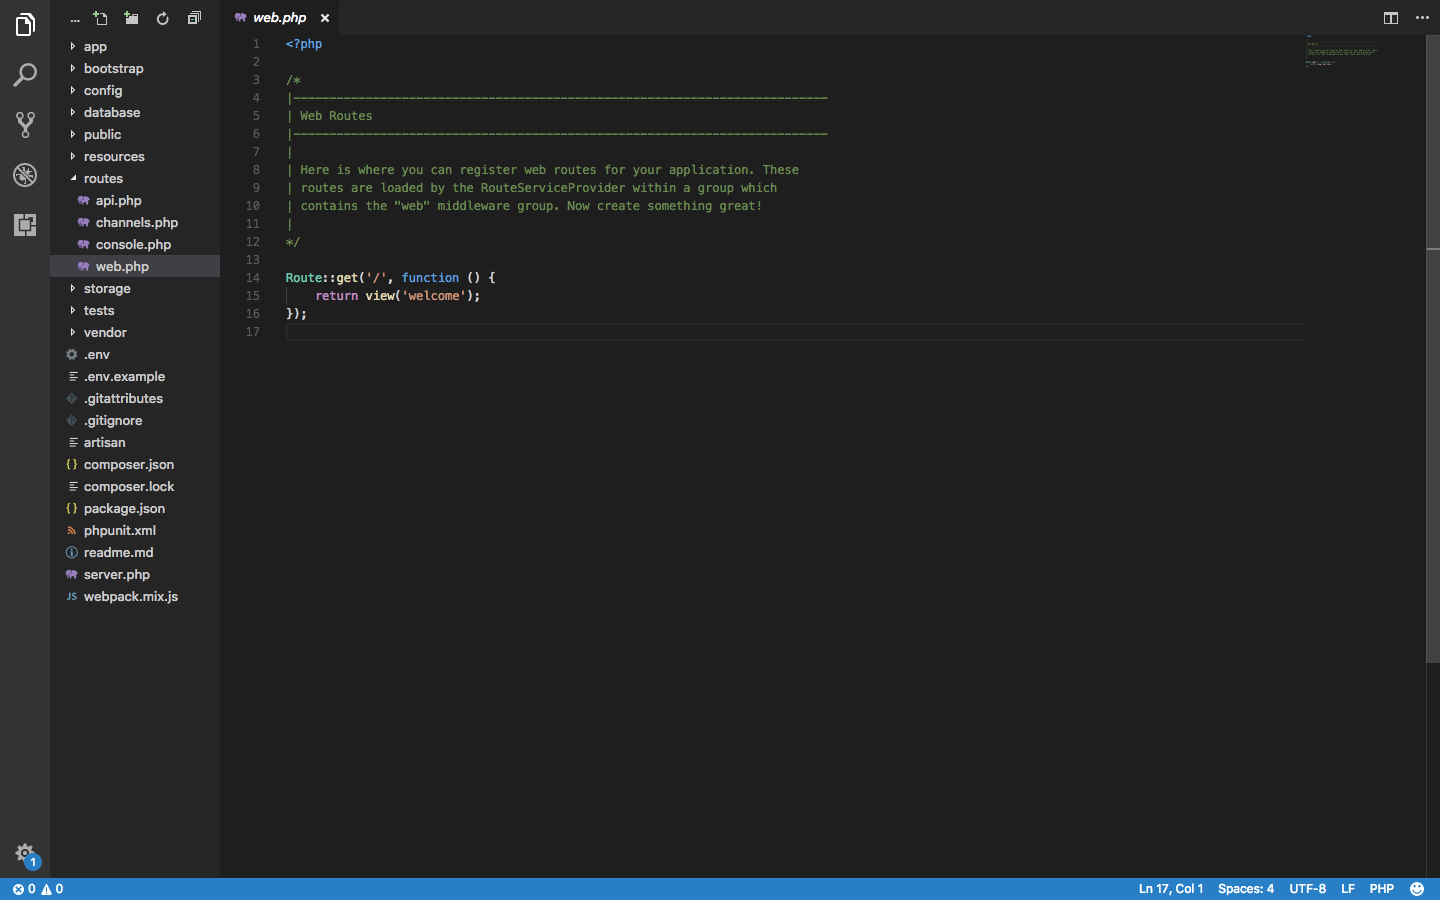
Task: Open more editor actions menu
Action: (x=1422, y=18)
